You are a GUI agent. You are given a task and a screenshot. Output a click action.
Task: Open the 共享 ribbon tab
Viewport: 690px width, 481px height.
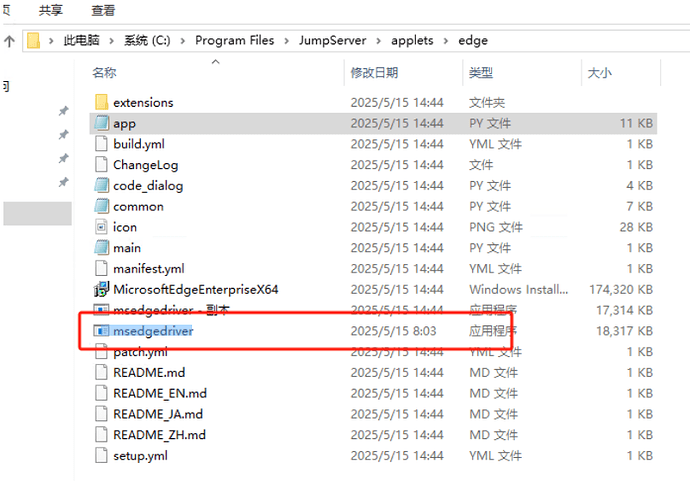51,10
